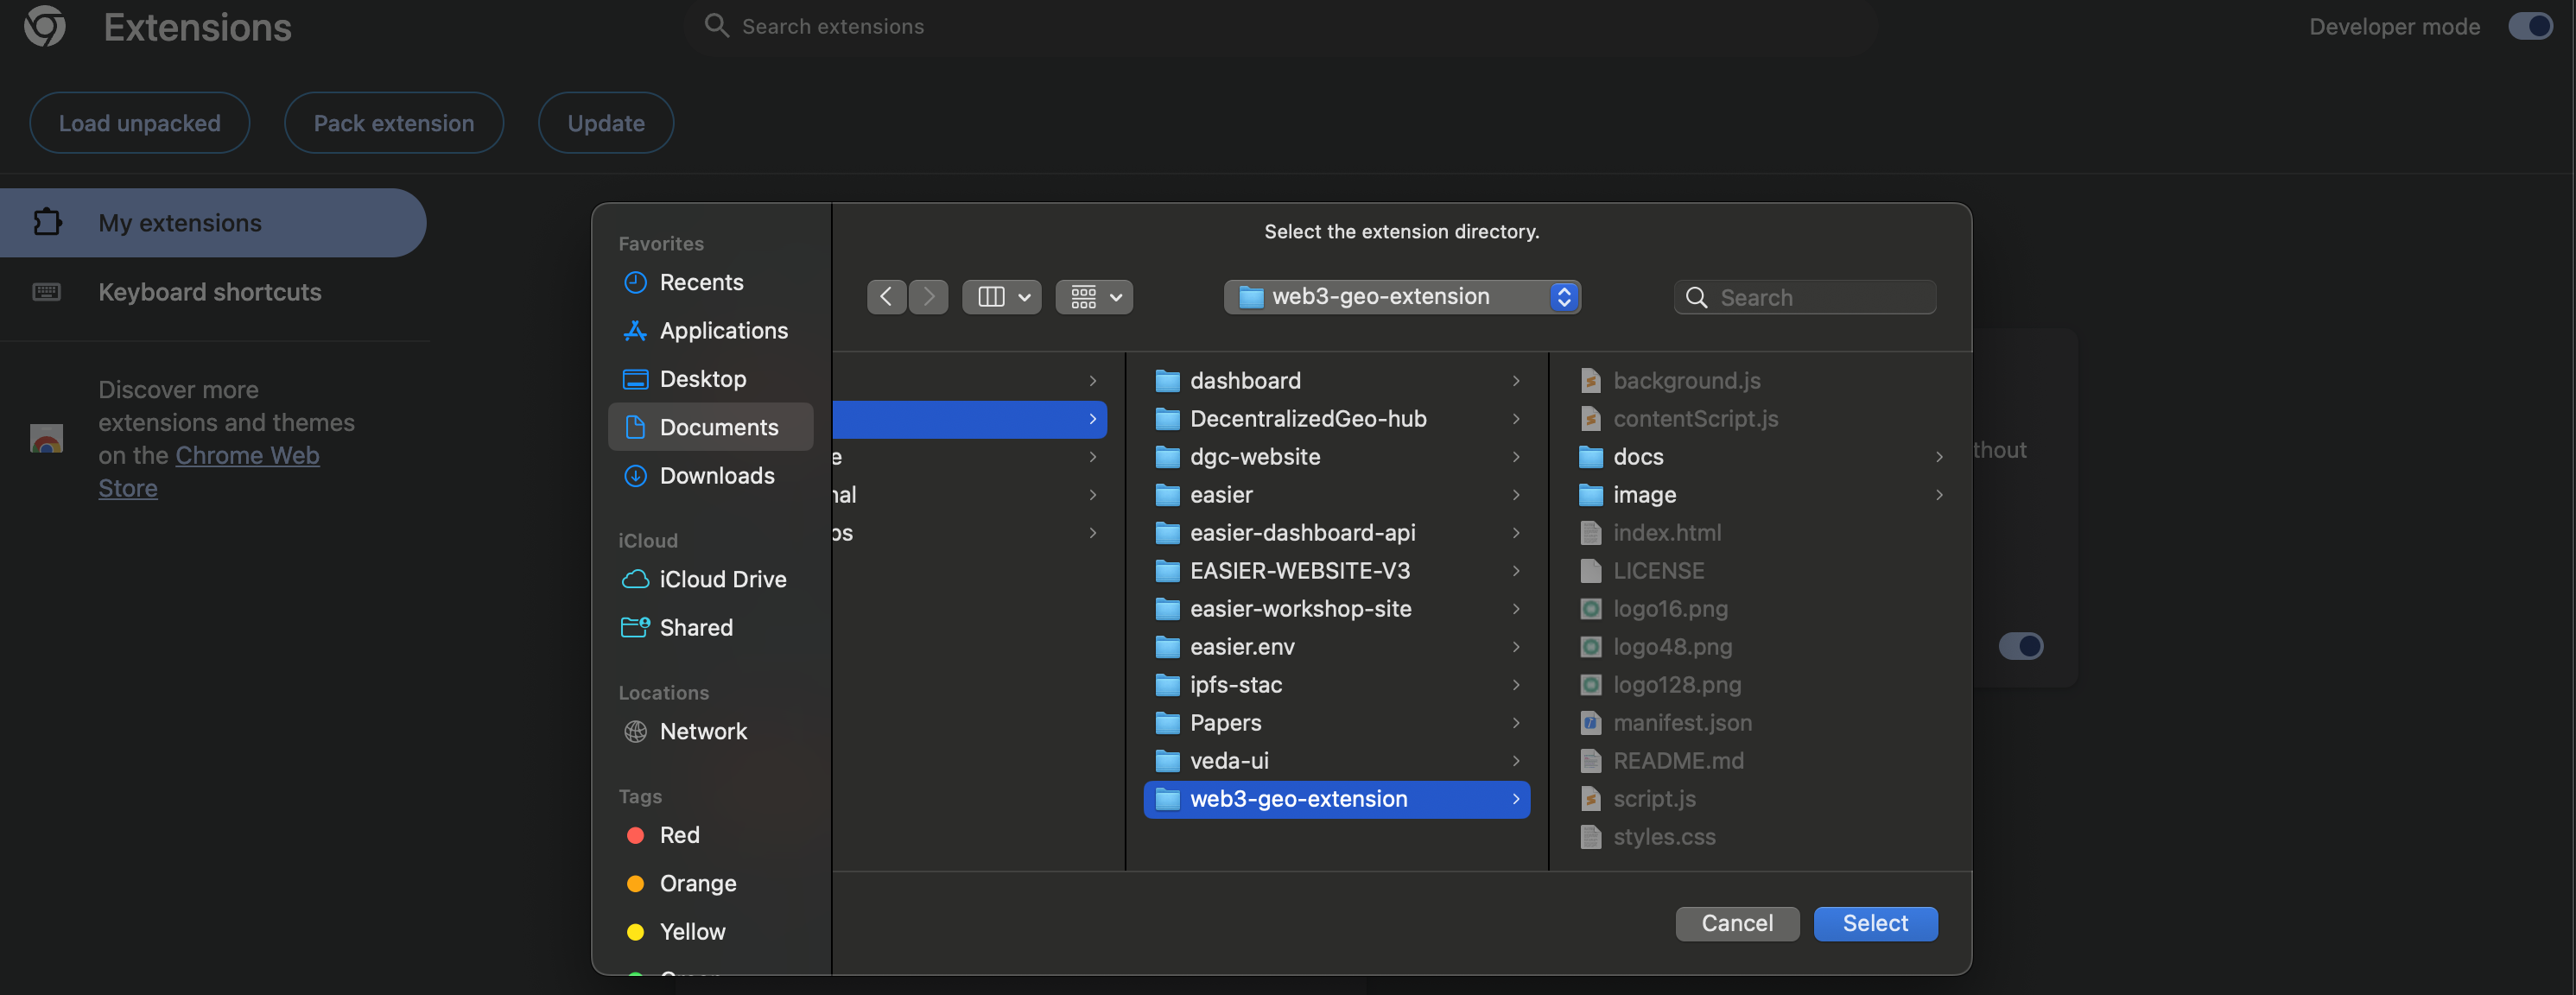This screenshot has width=2576, height=995.
Task: Expand the ipfs-stac folder chevron
Action: [1516, 685]
